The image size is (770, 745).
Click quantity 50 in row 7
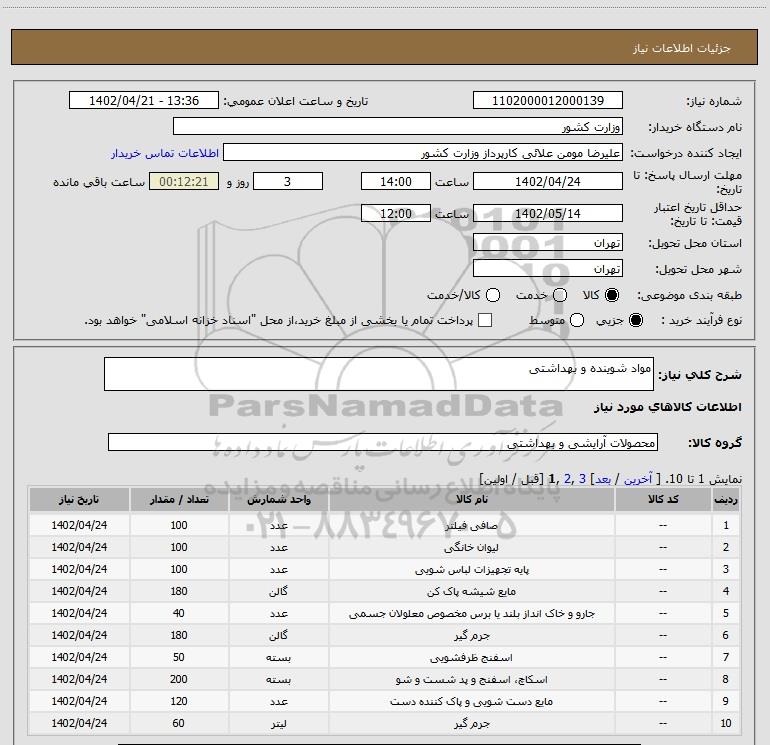click(x=179, y=657)
